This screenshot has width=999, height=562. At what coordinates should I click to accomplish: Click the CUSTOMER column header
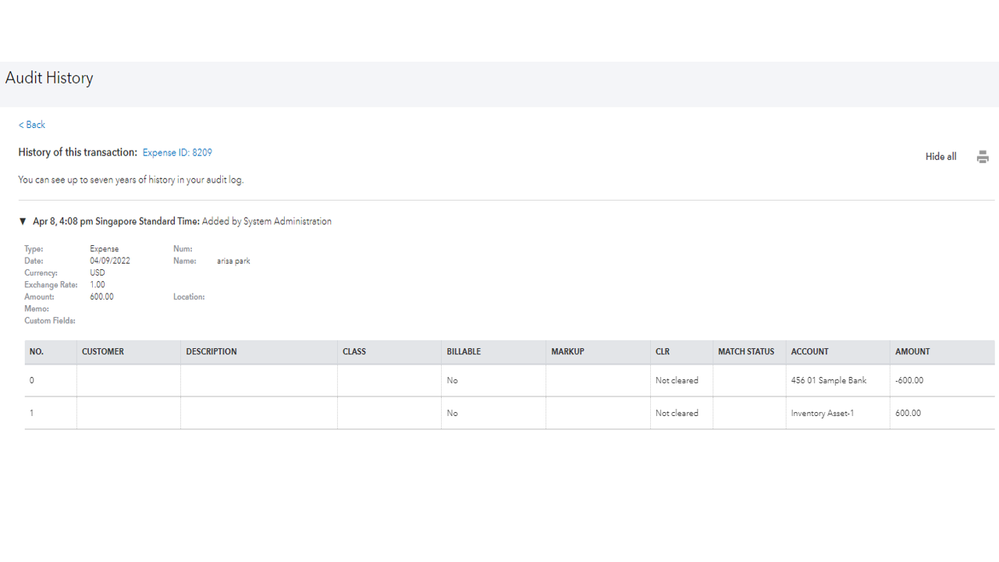103,352
